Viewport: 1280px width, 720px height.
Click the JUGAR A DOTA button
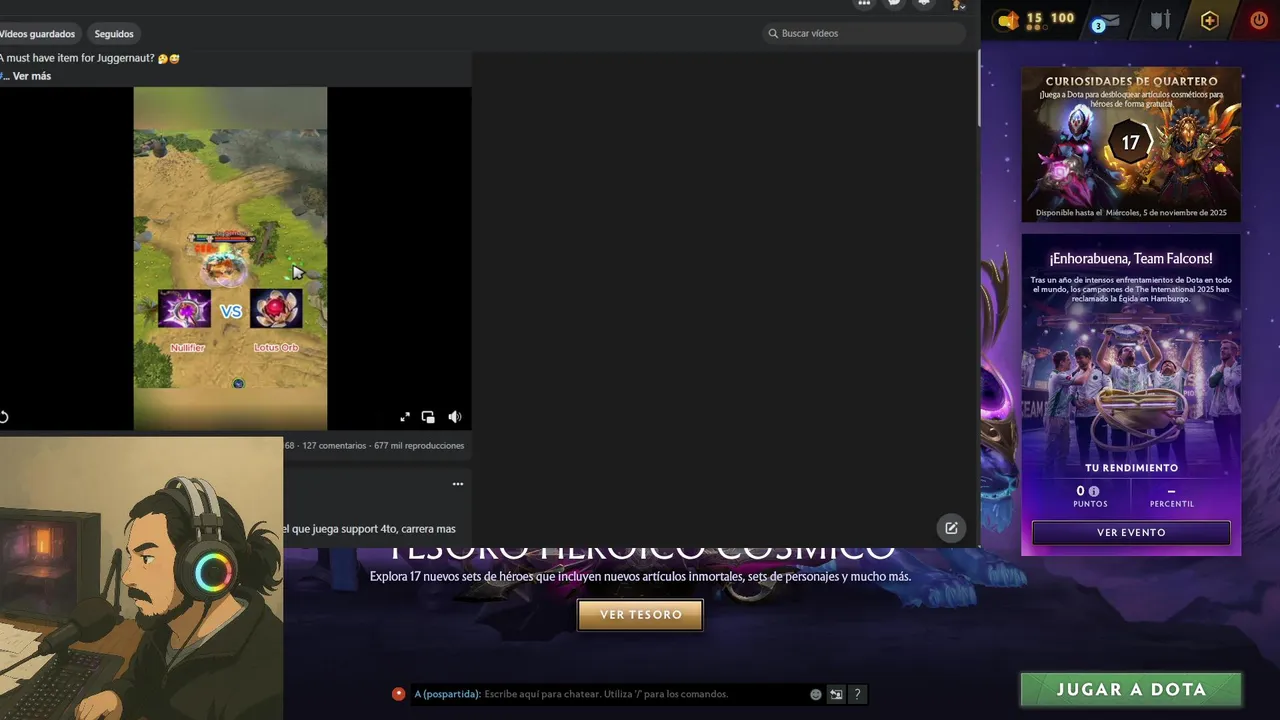pos(1131,689)
